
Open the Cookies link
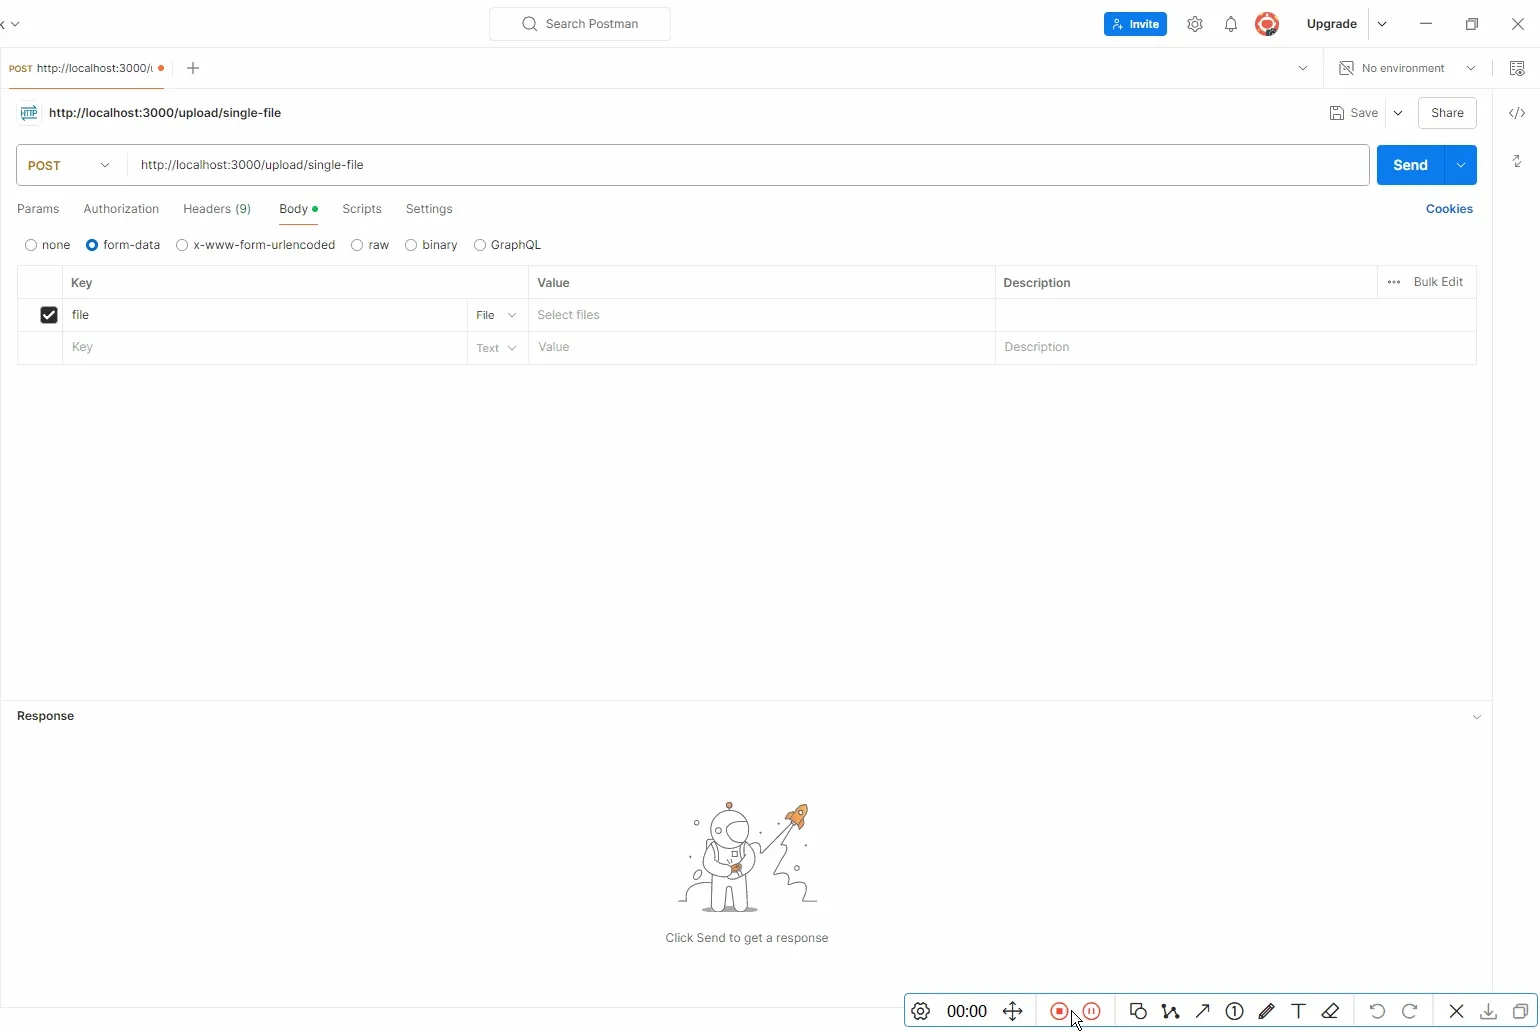coord(1449,209)
